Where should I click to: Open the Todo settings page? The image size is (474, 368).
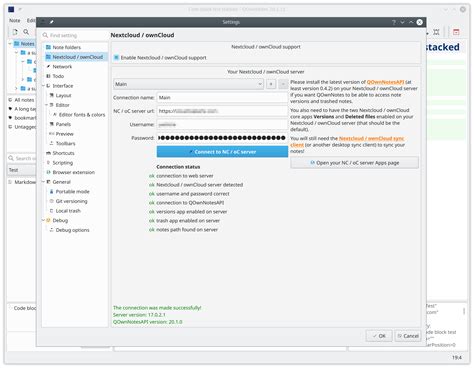point(58,76)
